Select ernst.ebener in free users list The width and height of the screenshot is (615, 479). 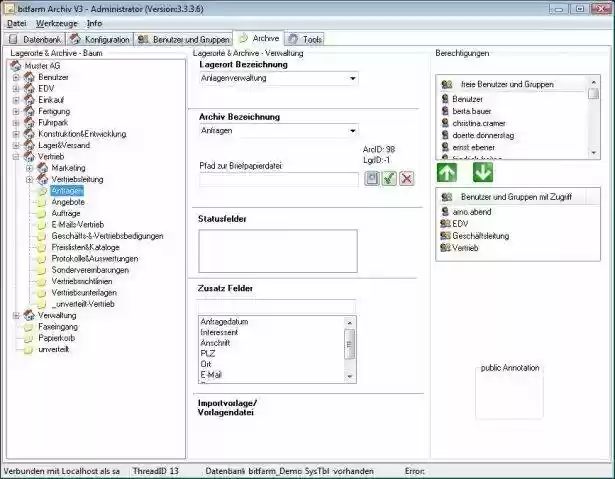click(x=473, y=148)
